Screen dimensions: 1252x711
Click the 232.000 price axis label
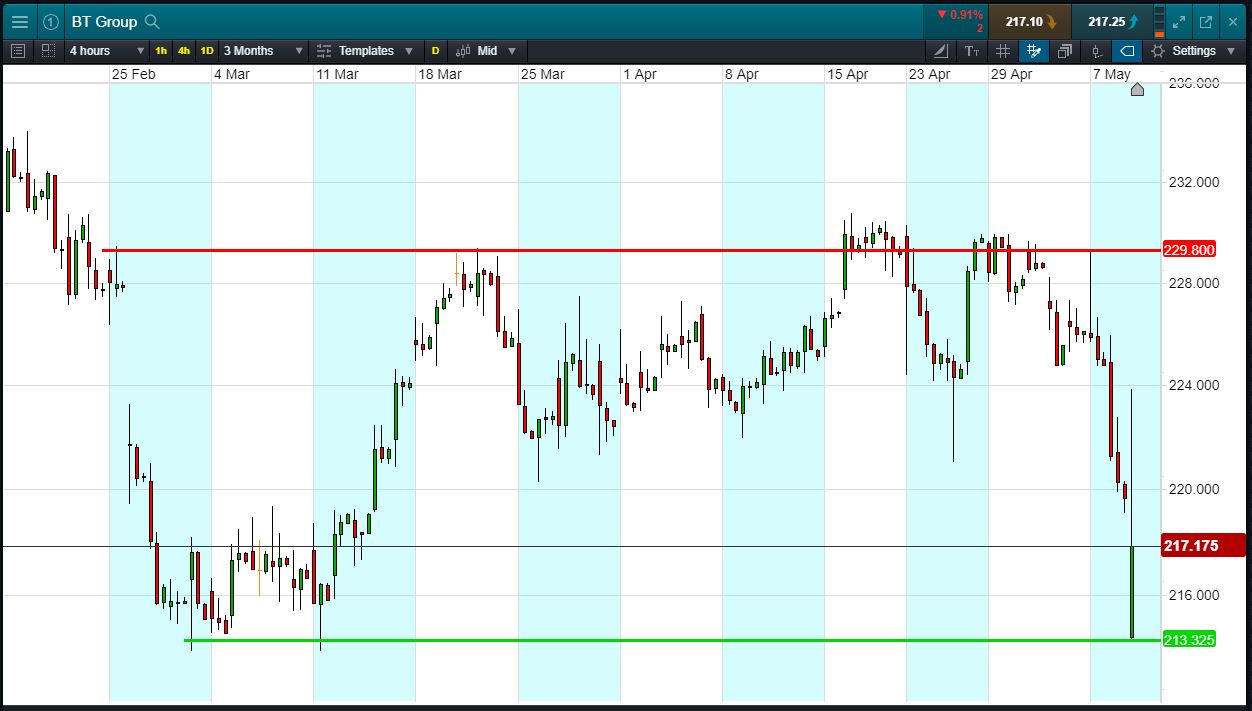pos(1194,182)
